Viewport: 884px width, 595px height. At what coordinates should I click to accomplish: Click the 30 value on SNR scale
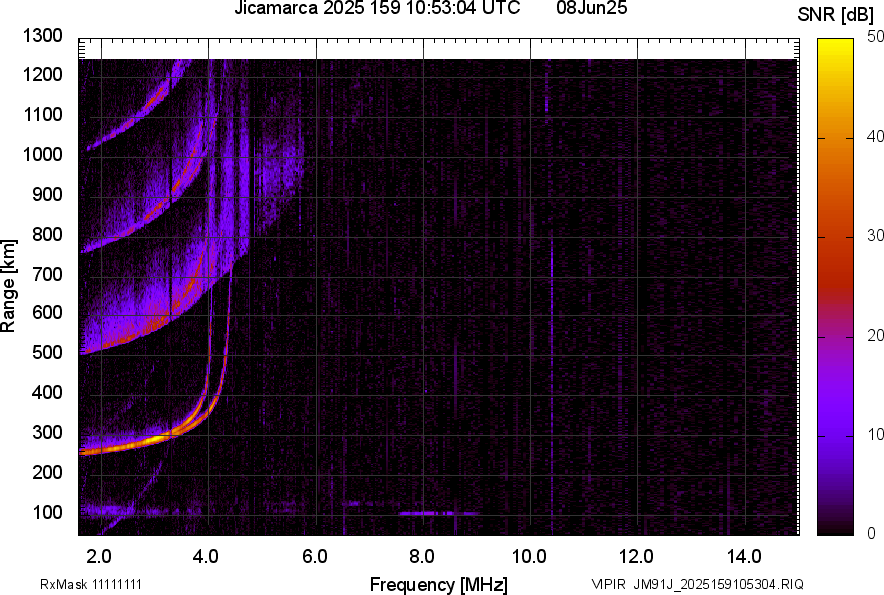(x=876, y=236)
